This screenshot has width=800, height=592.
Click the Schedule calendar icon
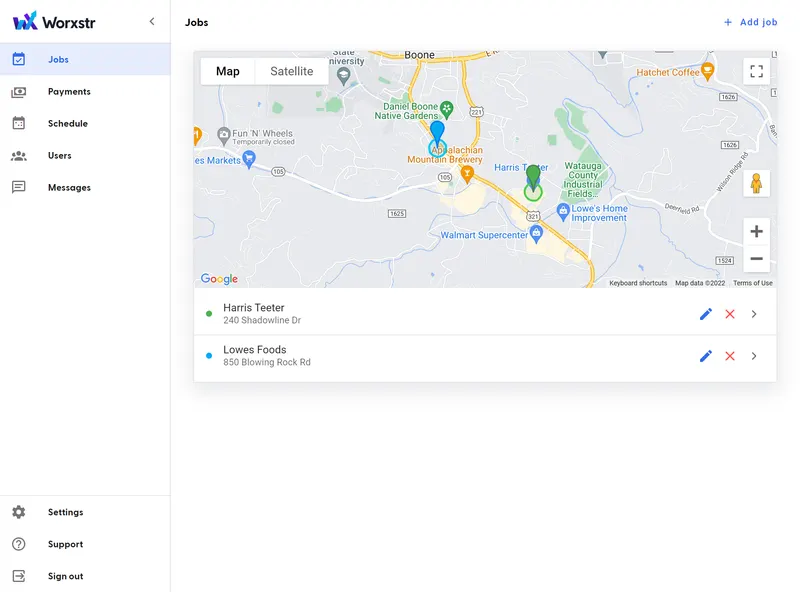pos(19,124)
